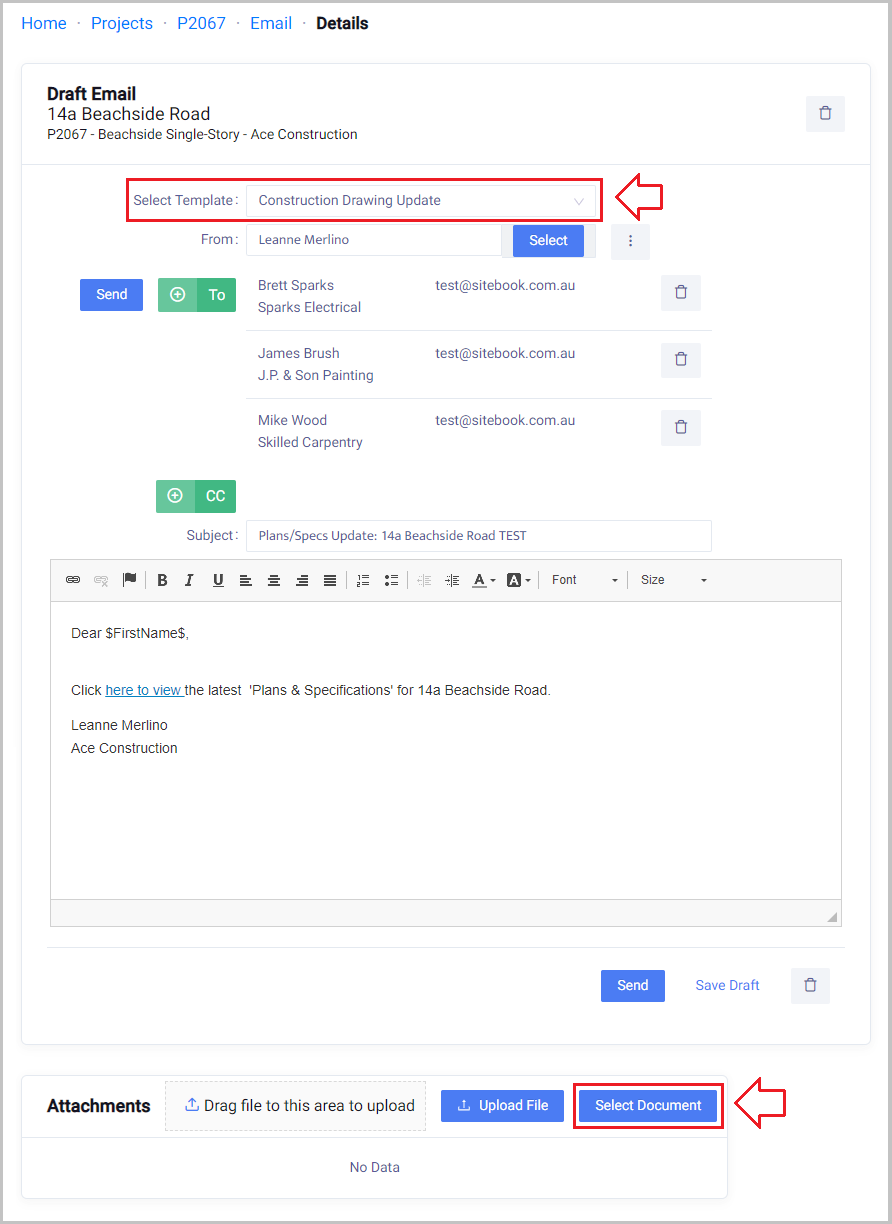Toggle bold formatting in the email editor
The width and height of the screenshot is (892, 1224).
162,580
